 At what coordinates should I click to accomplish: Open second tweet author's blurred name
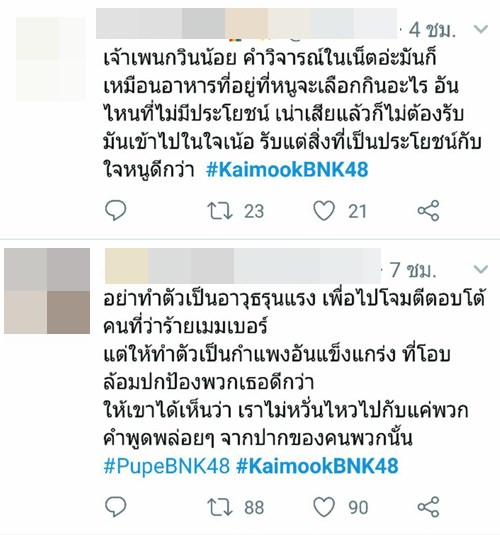243,266
